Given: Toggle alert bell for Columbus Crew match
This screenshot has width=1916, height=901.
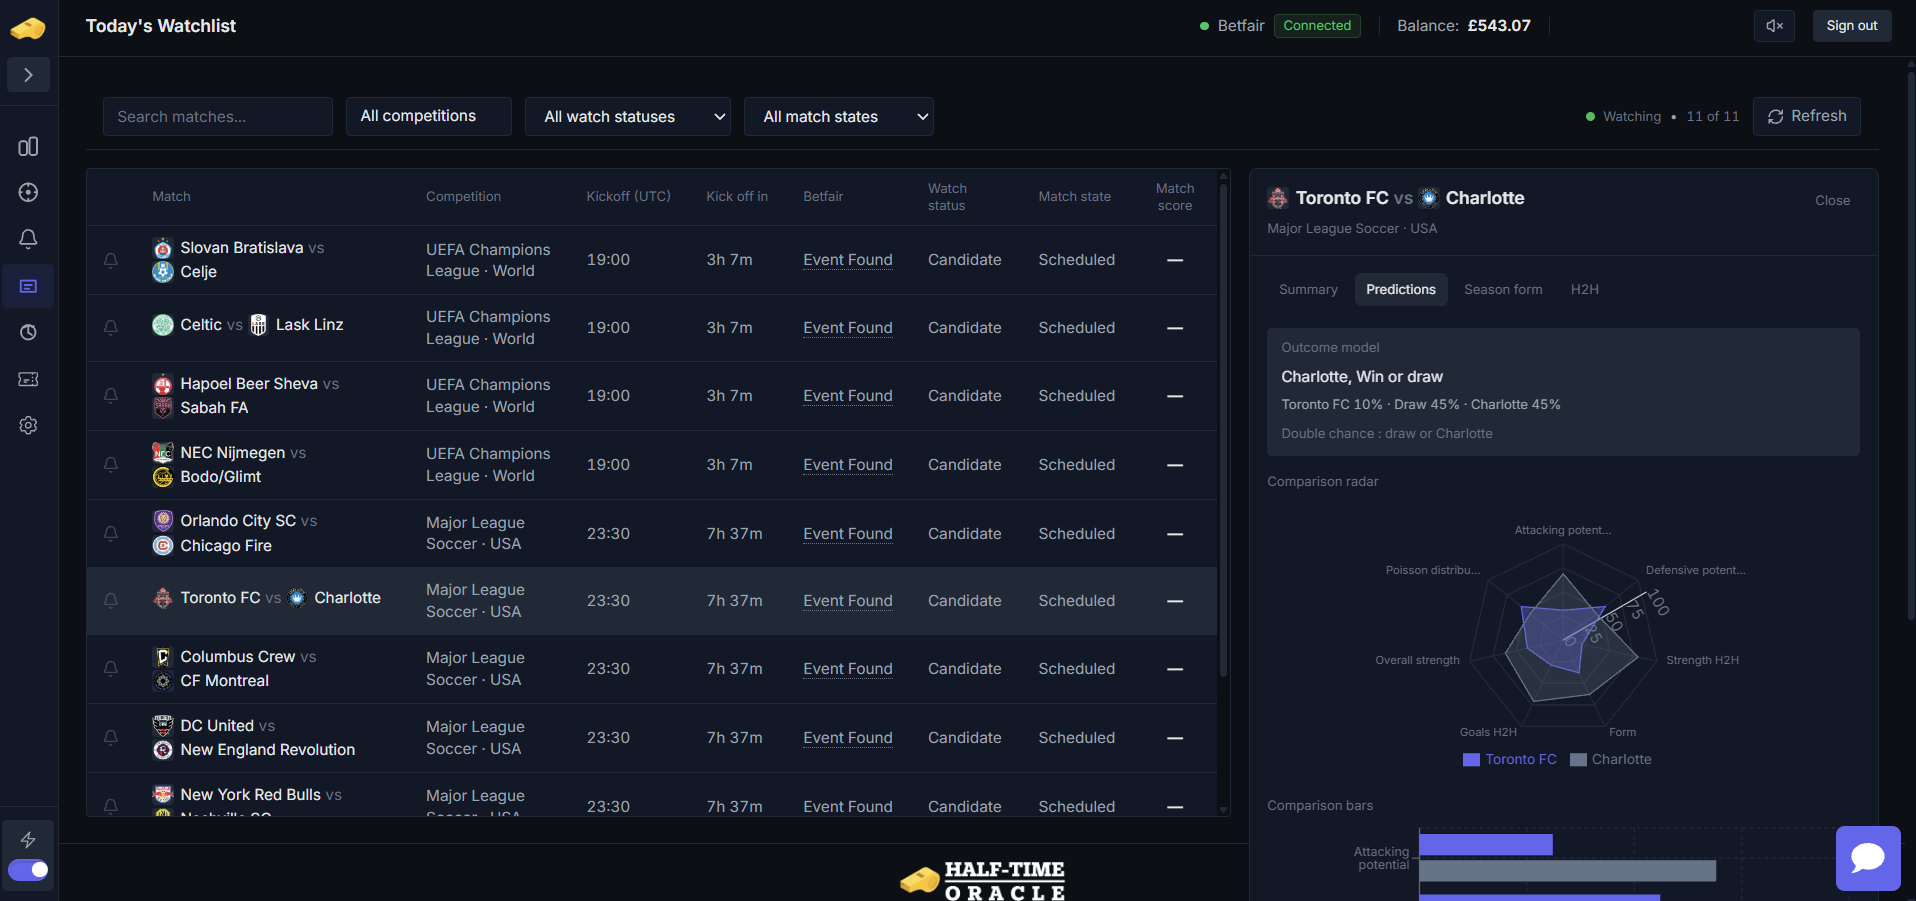Looking at the screenshot, I should pyautogui.click(x=111, y=669).
